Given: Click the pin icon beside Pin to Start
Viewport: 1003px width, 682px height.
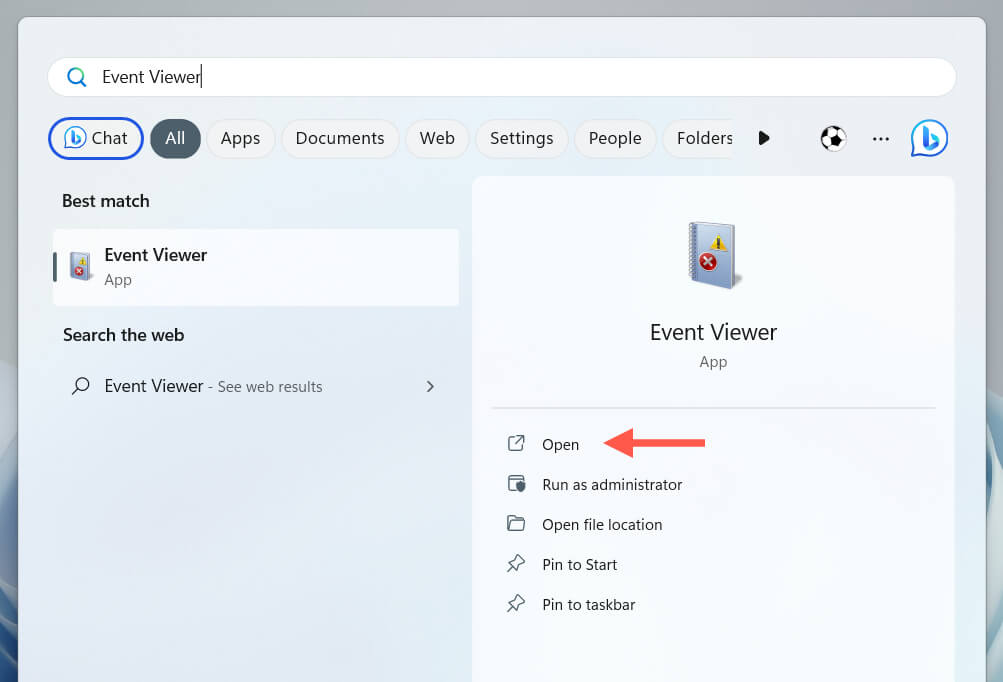Looking at the screenshot, I should coord(516,564).
